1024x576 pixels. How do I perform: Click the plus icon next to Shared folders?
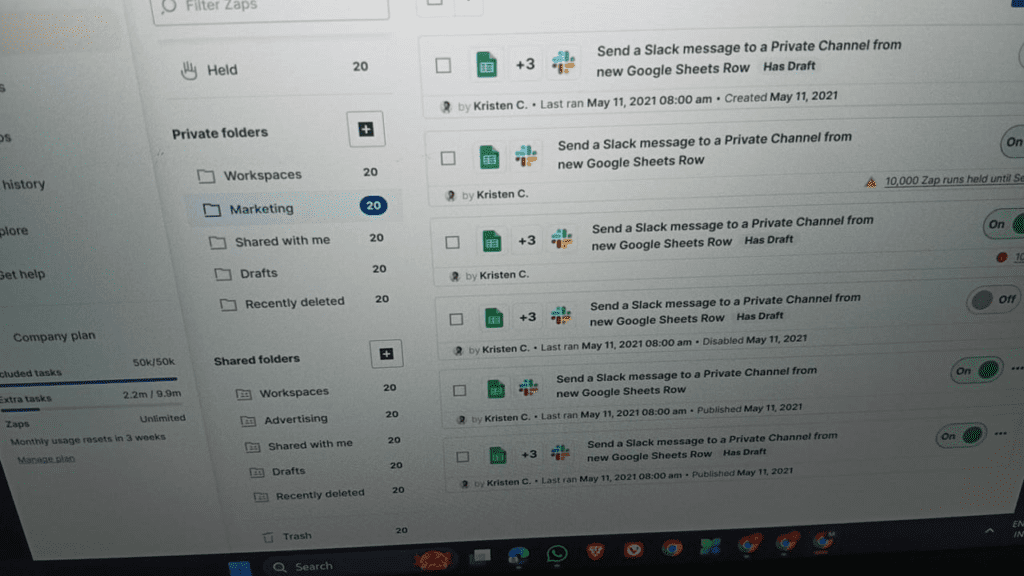[386, 353]
